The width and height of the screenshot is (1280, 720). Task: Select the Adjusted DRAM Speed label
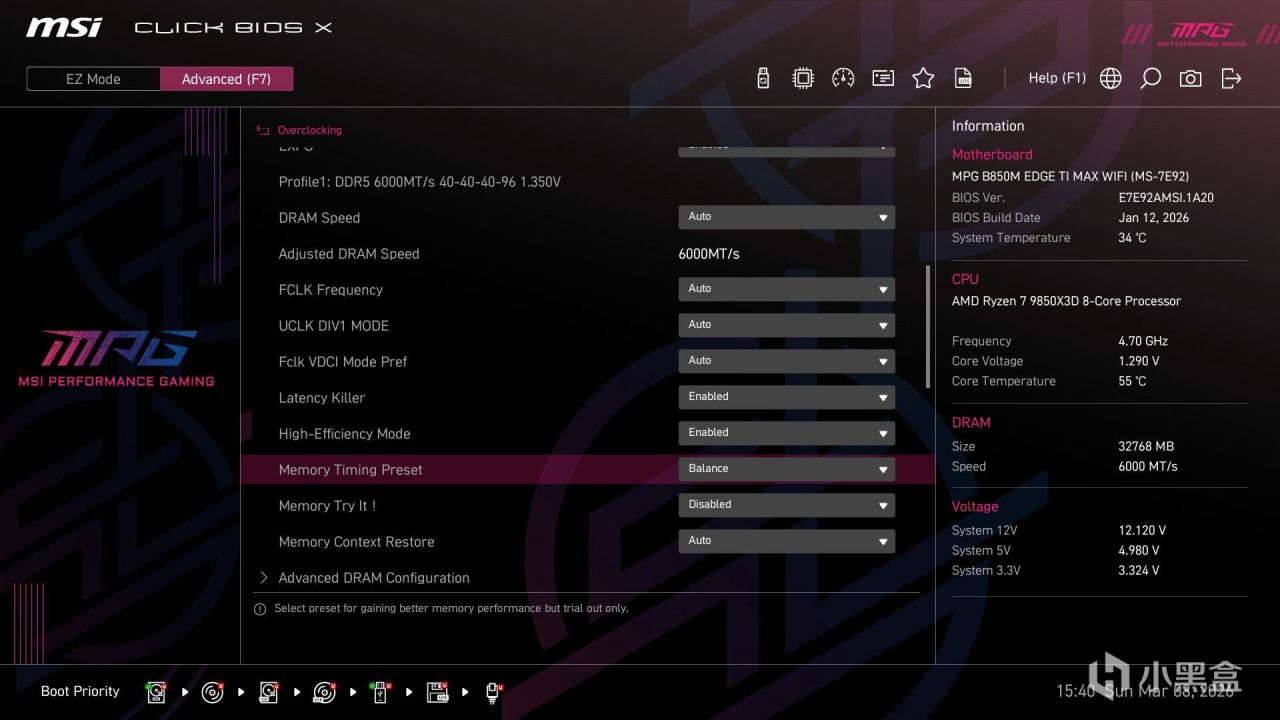pos(349,254)
